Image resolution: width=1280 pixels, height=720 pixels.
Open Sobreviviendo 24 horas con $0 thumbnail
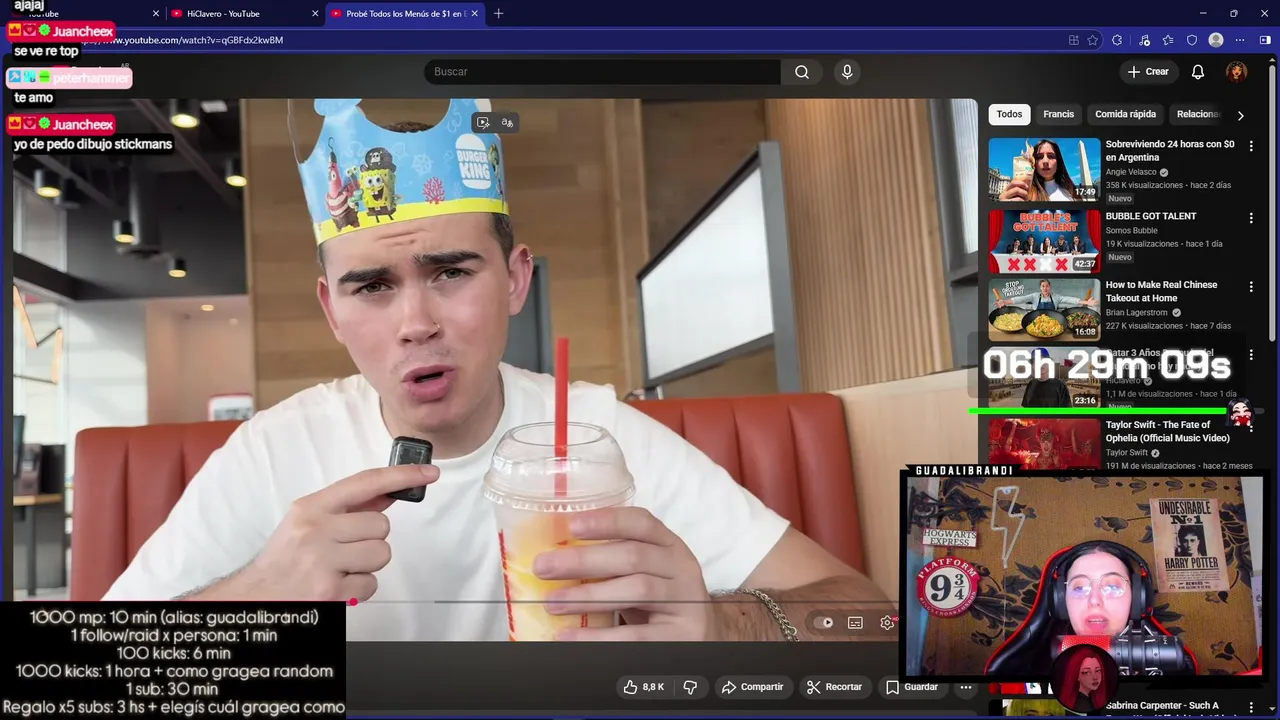[1044, 169]
